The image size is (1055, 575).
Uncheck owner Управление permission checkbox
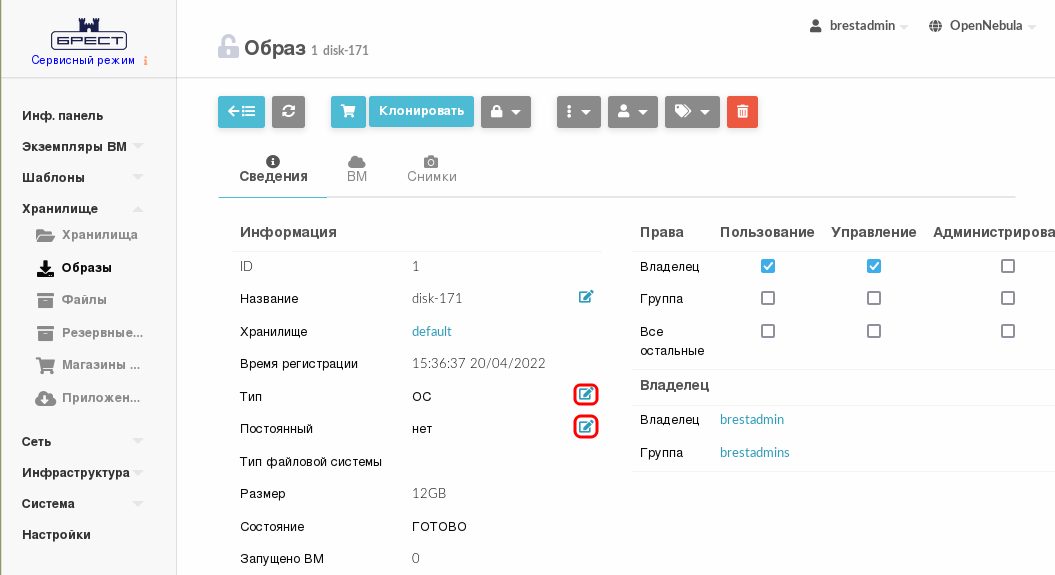click(874, 266)
